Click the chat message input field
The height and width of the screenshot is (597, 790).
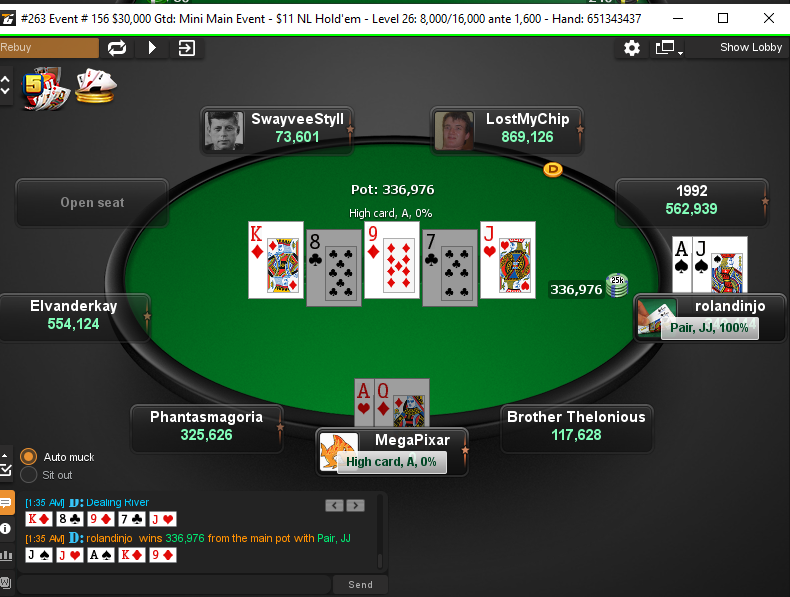(x=174, y=584)
